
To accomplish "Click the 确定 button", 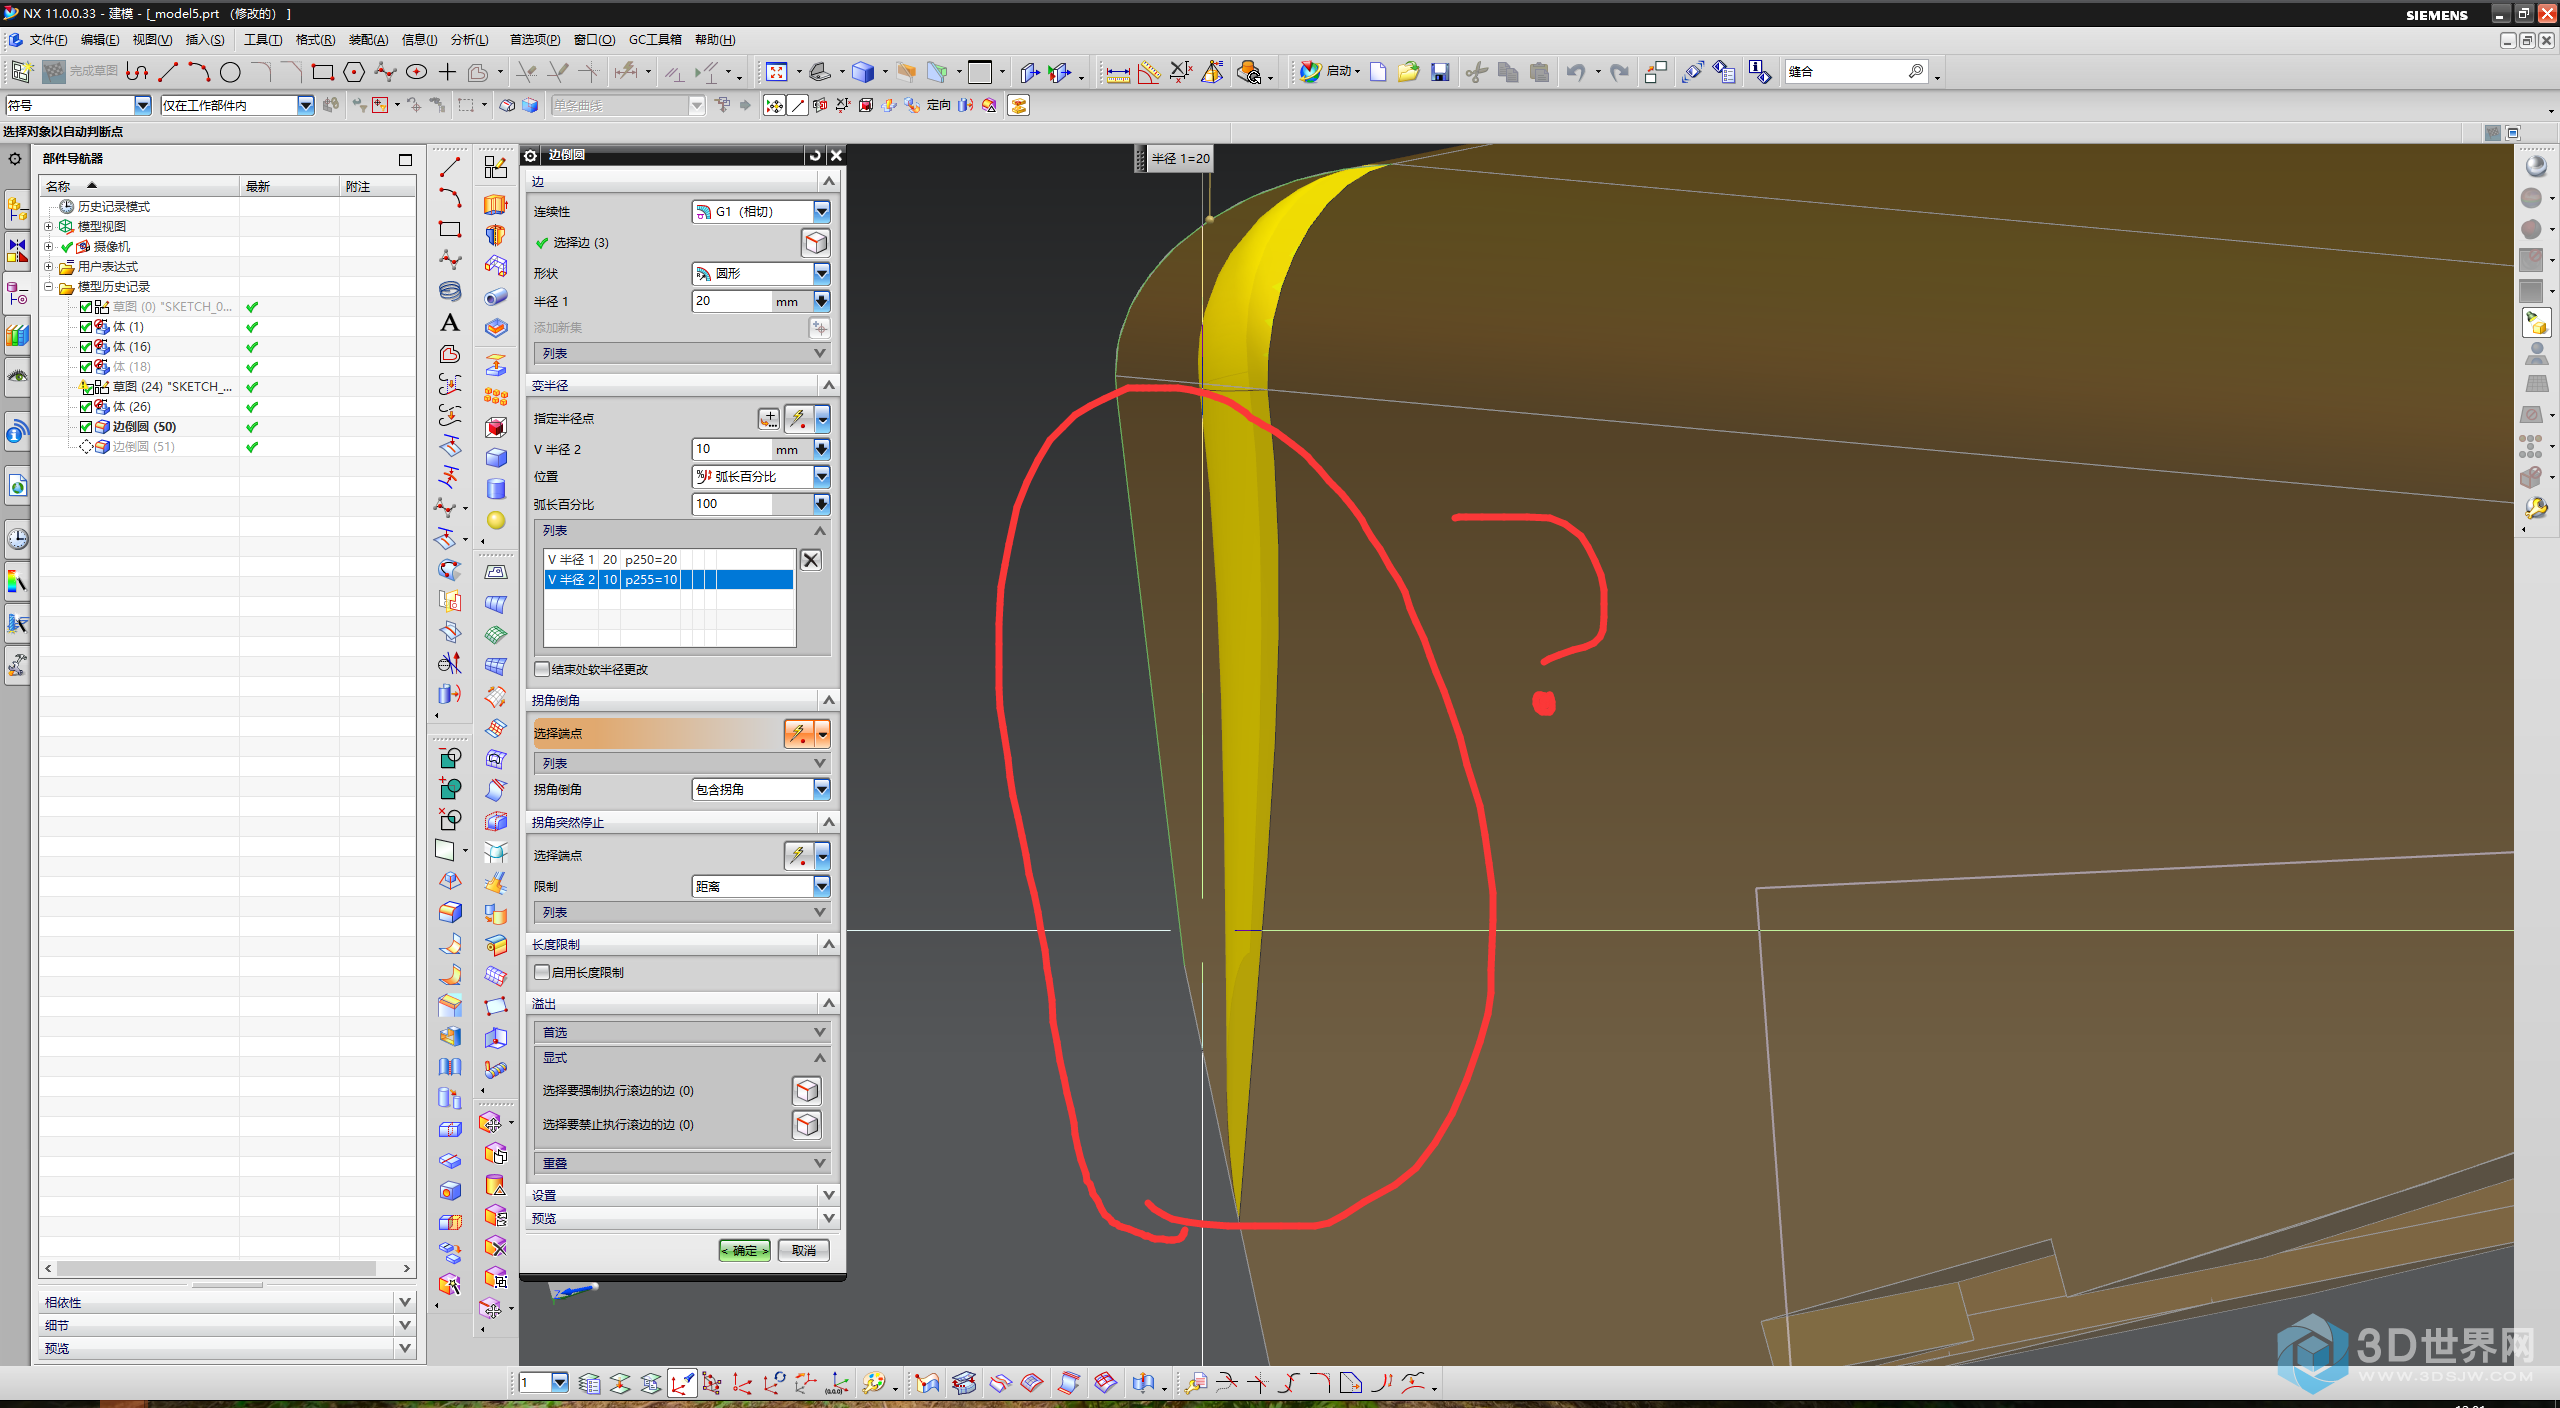I will [x=745, y=1250].
